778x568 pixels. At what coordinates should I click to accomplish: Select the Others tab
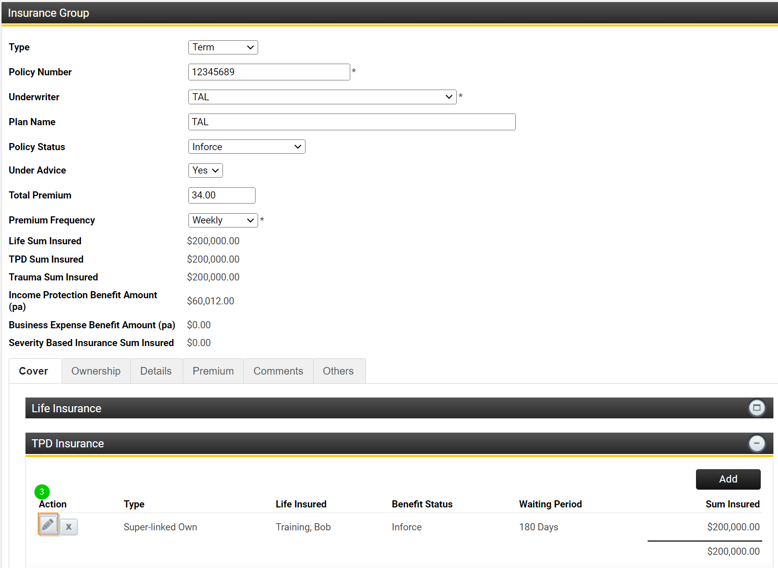tap(338, 371)
